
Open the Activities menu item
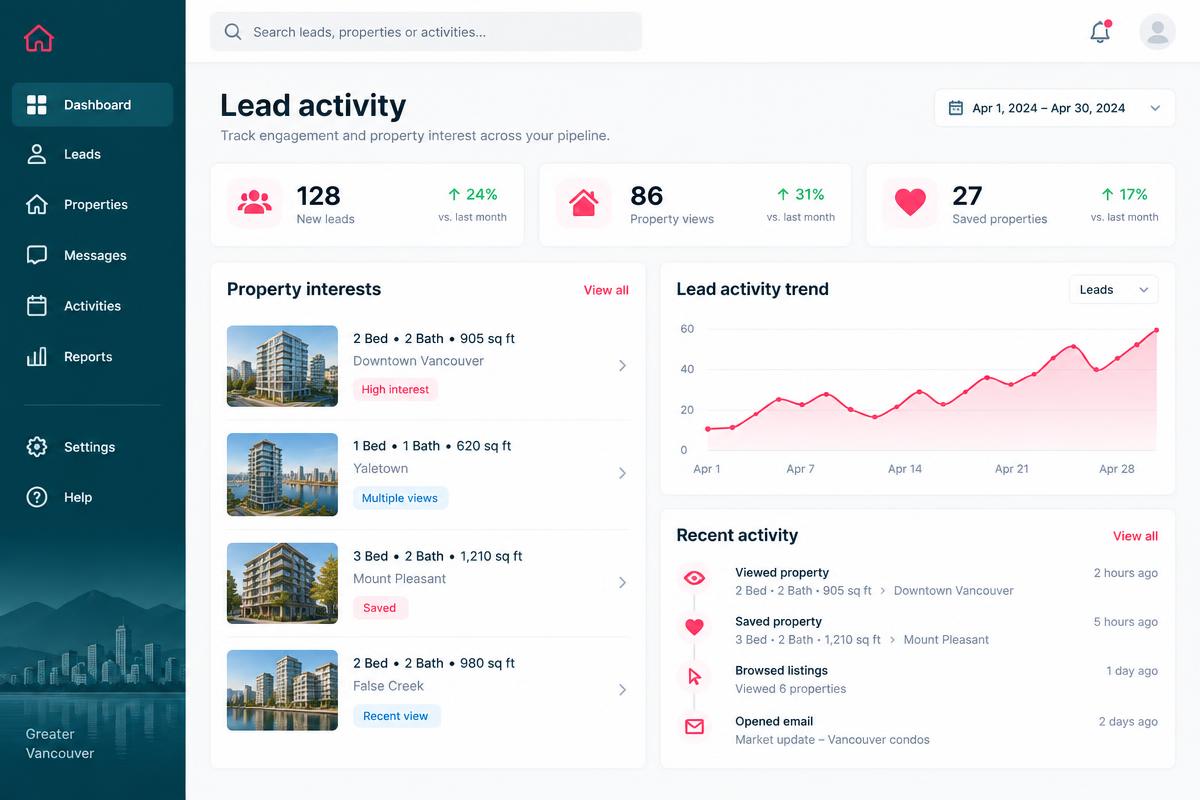pyautogui.click(x=92, y=306)
